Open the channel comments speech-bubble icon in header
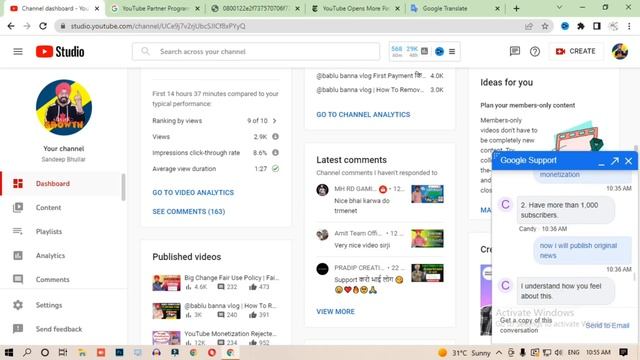This screenshot has width=640, height=360. pos(515,51)
